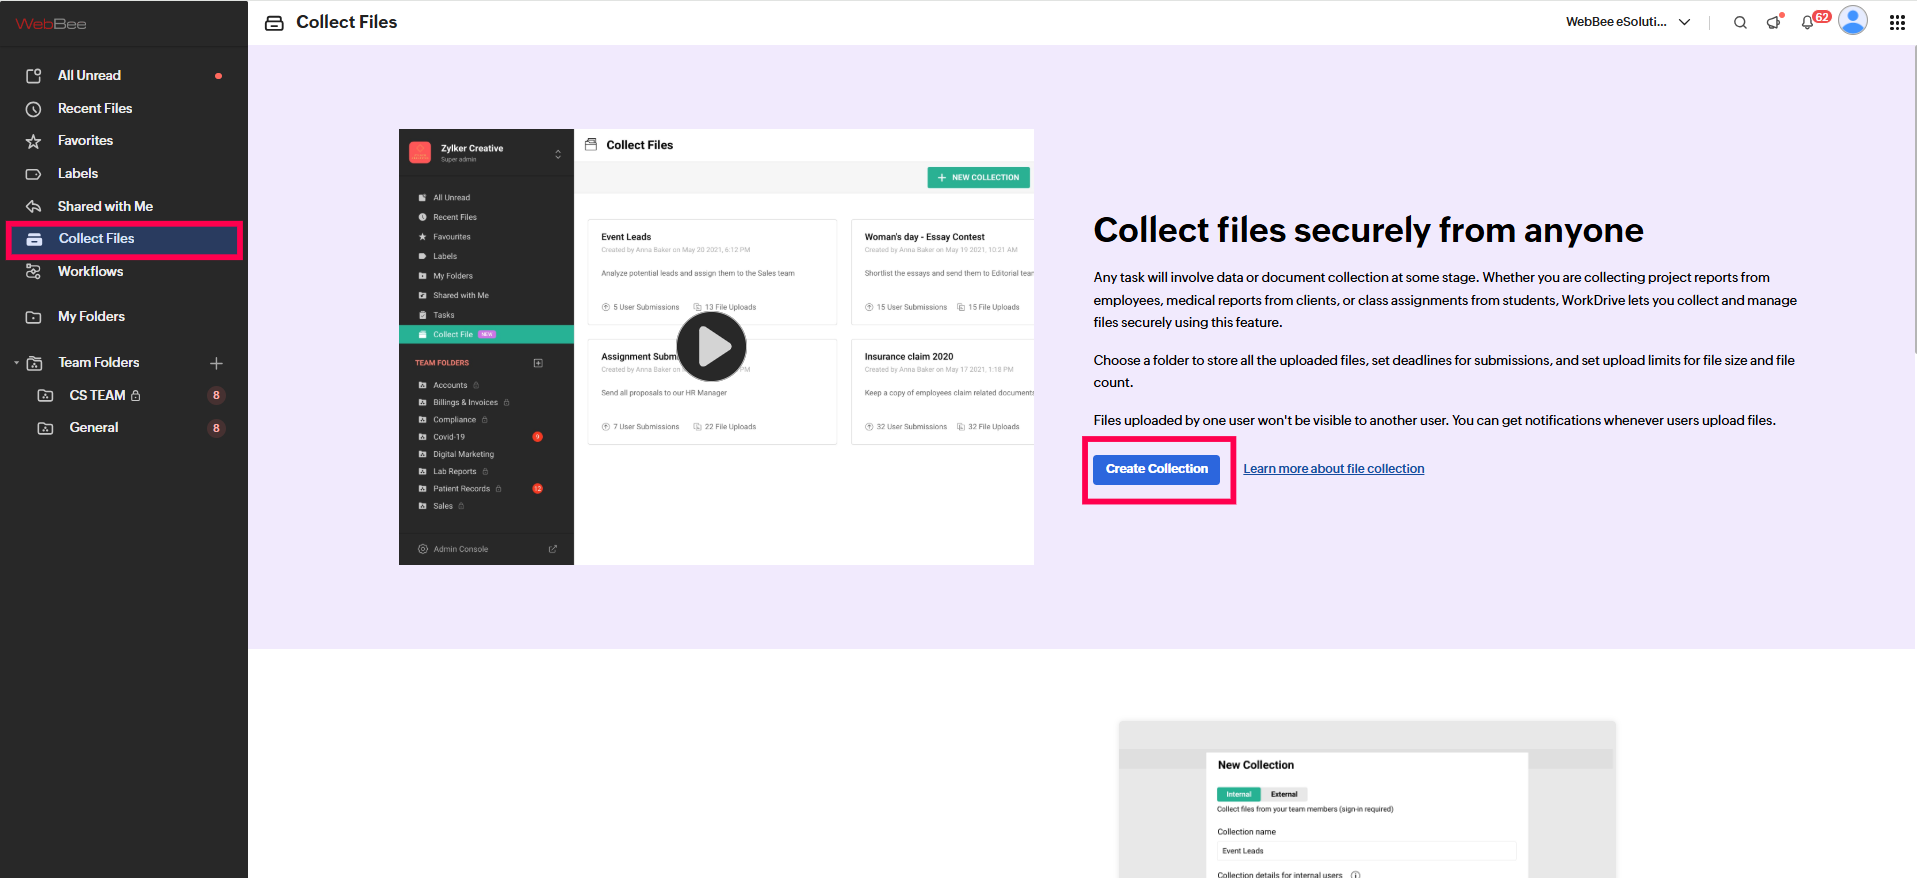This screenshot has width=1917, height=878.
Task: Open Recent Files in sidebar
Action: click(x=95, y=109)
